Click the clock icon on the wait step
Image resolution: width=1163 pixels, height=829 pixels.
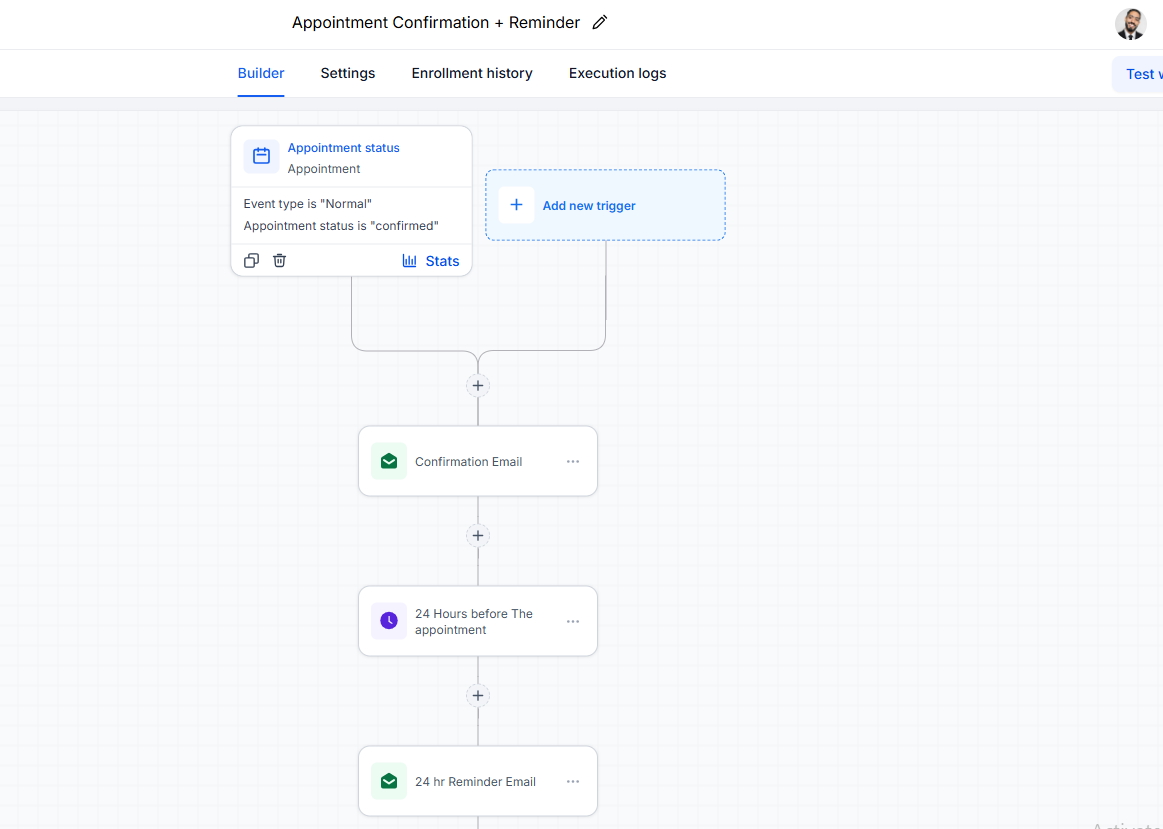389,621
